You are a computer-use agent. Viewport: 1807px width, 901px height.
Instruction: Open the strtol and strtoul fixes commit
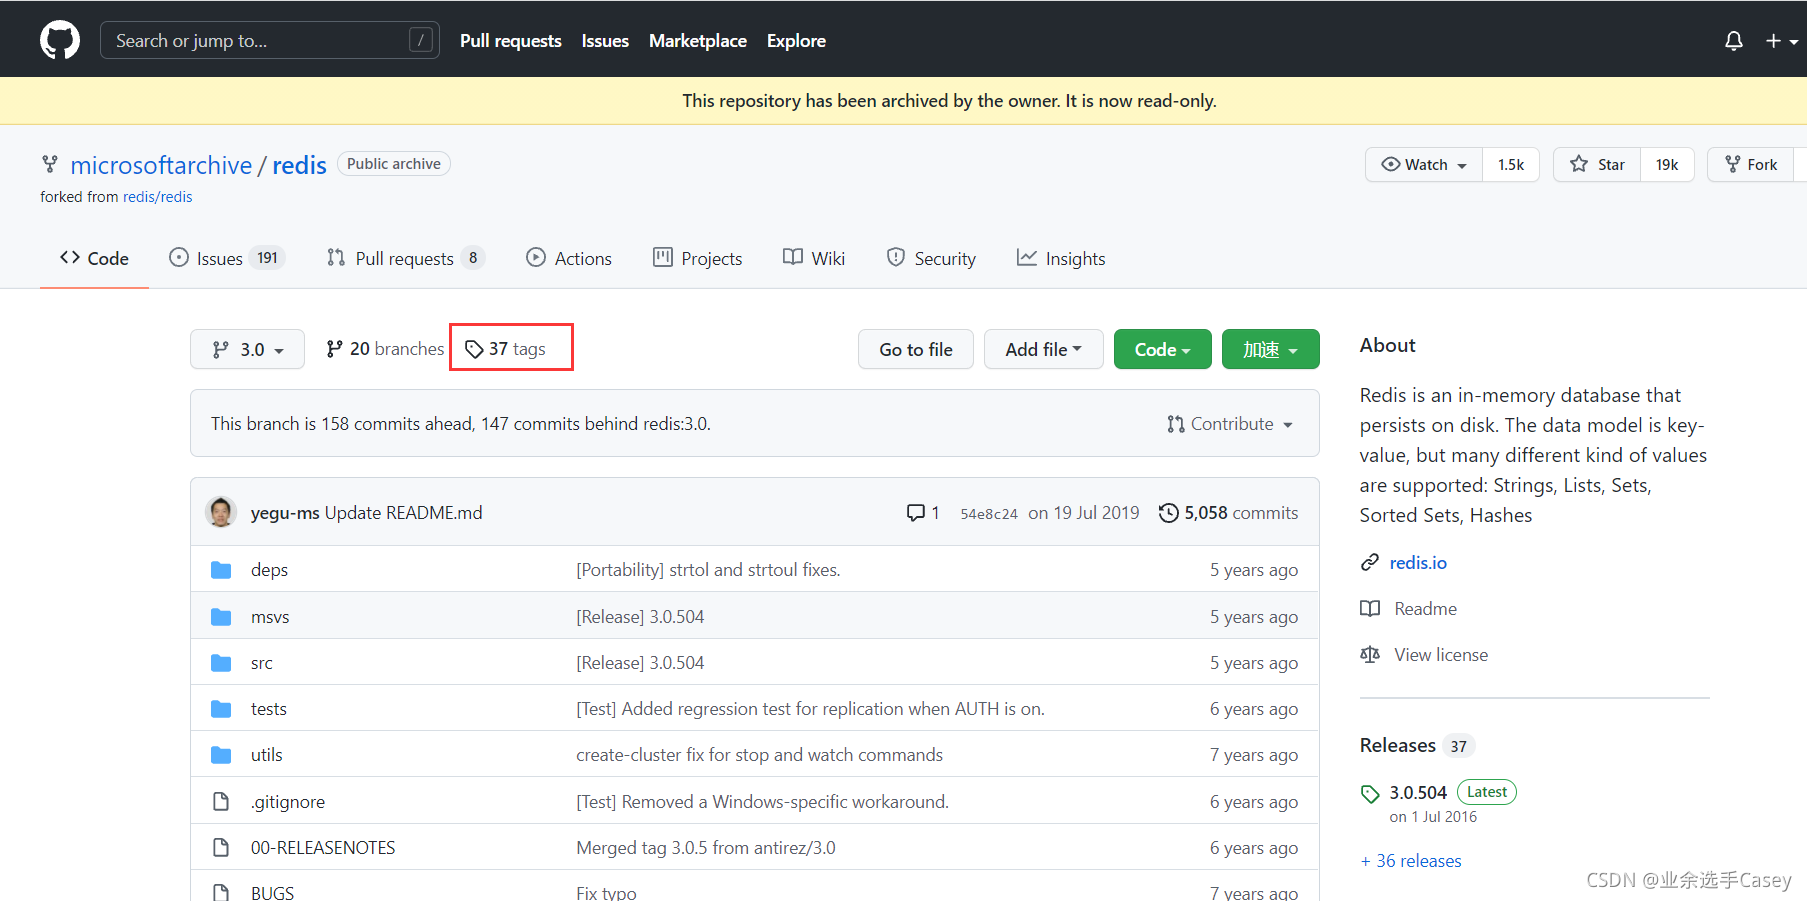708,570
